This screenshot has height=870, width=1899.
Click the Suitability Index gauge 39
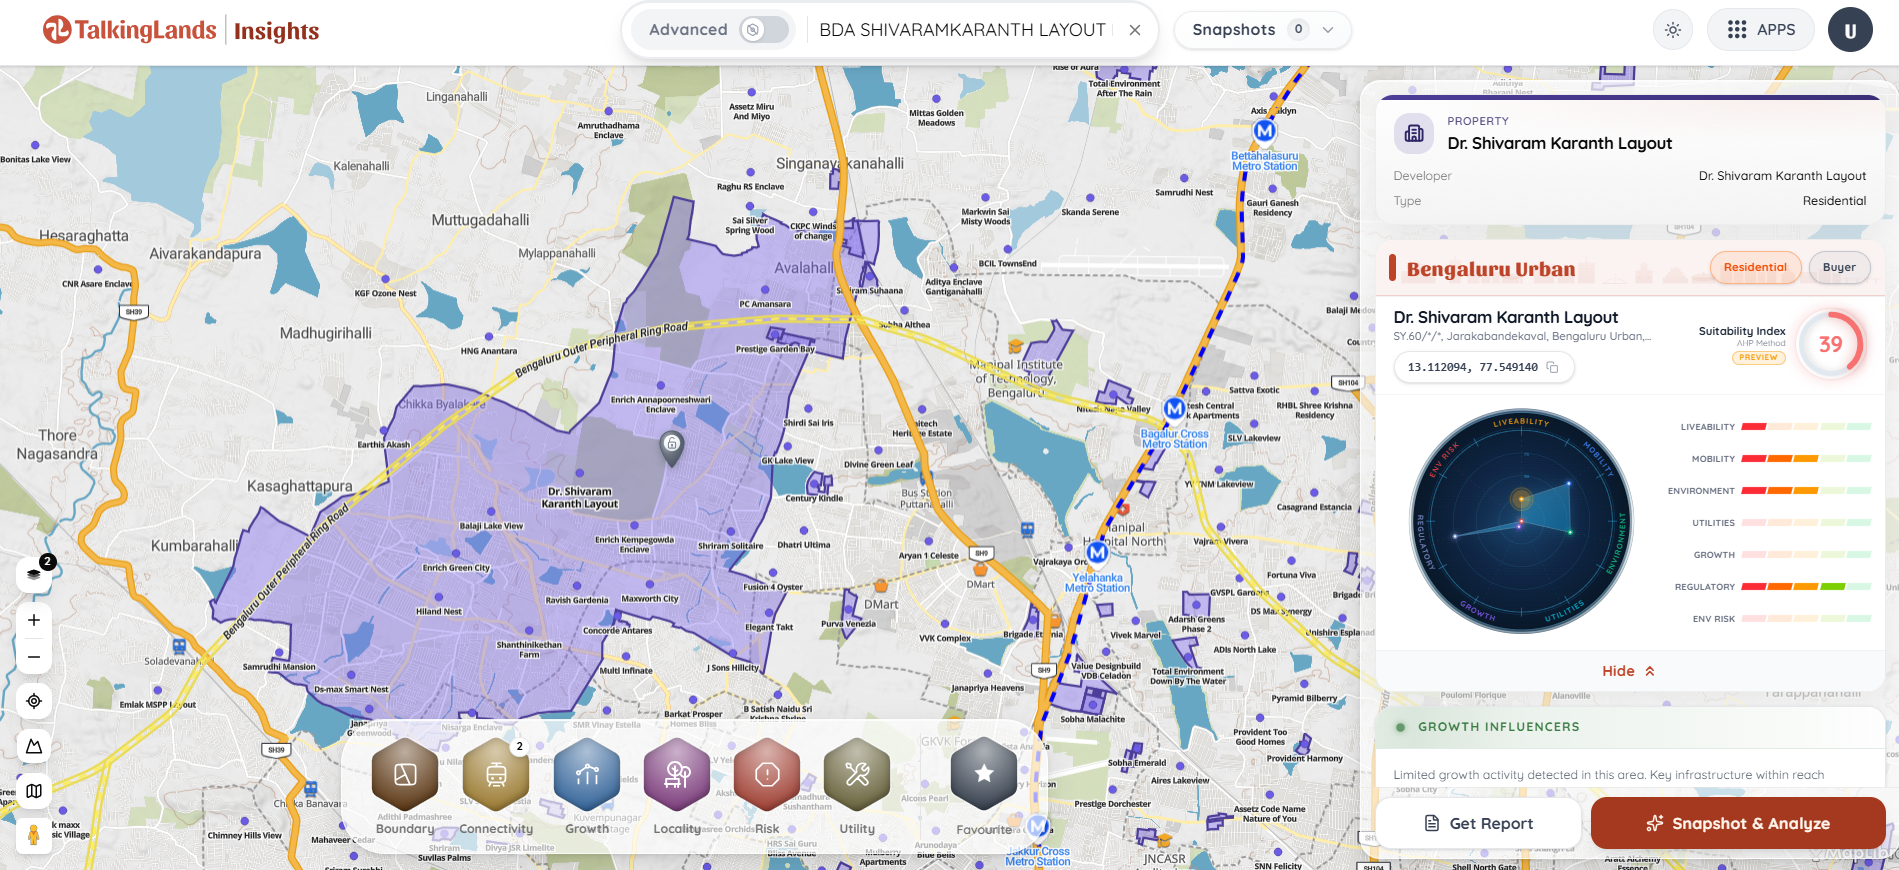tap(1830, 345)
